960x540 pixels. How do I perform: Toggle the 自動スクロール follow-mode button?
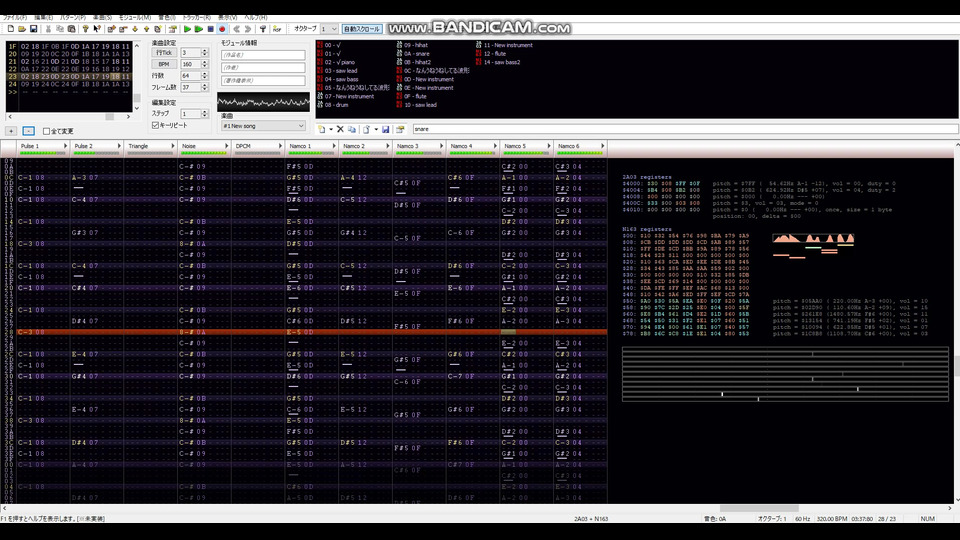362,29
